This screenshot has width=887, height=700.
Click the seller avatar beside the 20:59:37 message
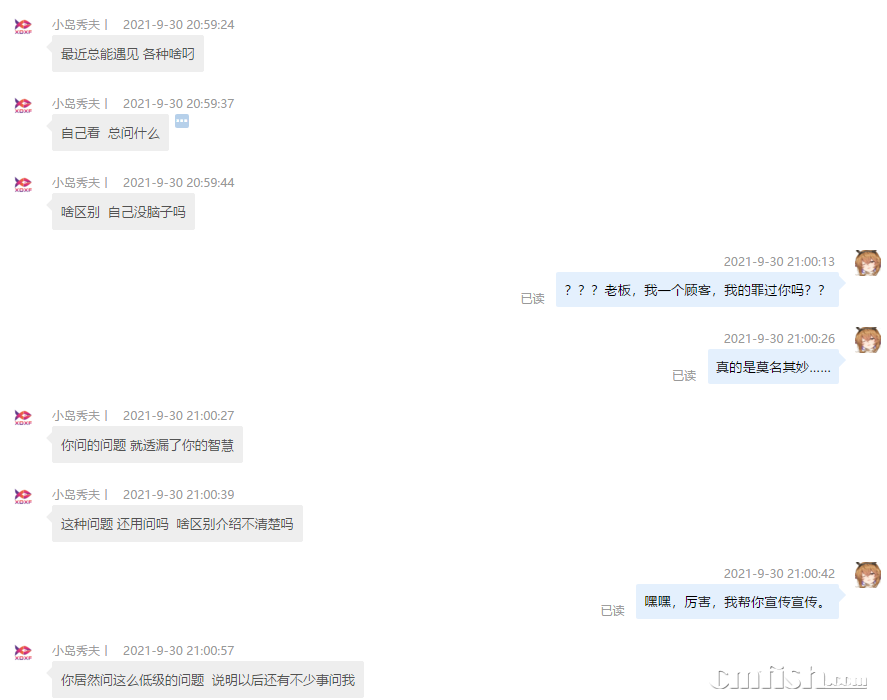point(23,105)
